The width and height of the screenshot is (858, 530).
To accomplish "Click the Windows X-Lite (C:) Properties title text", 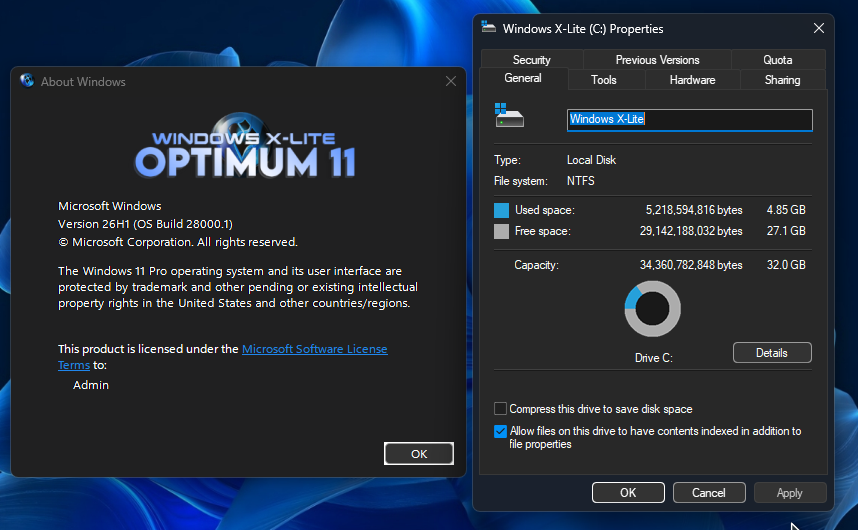I will click(x=583, y=28).
